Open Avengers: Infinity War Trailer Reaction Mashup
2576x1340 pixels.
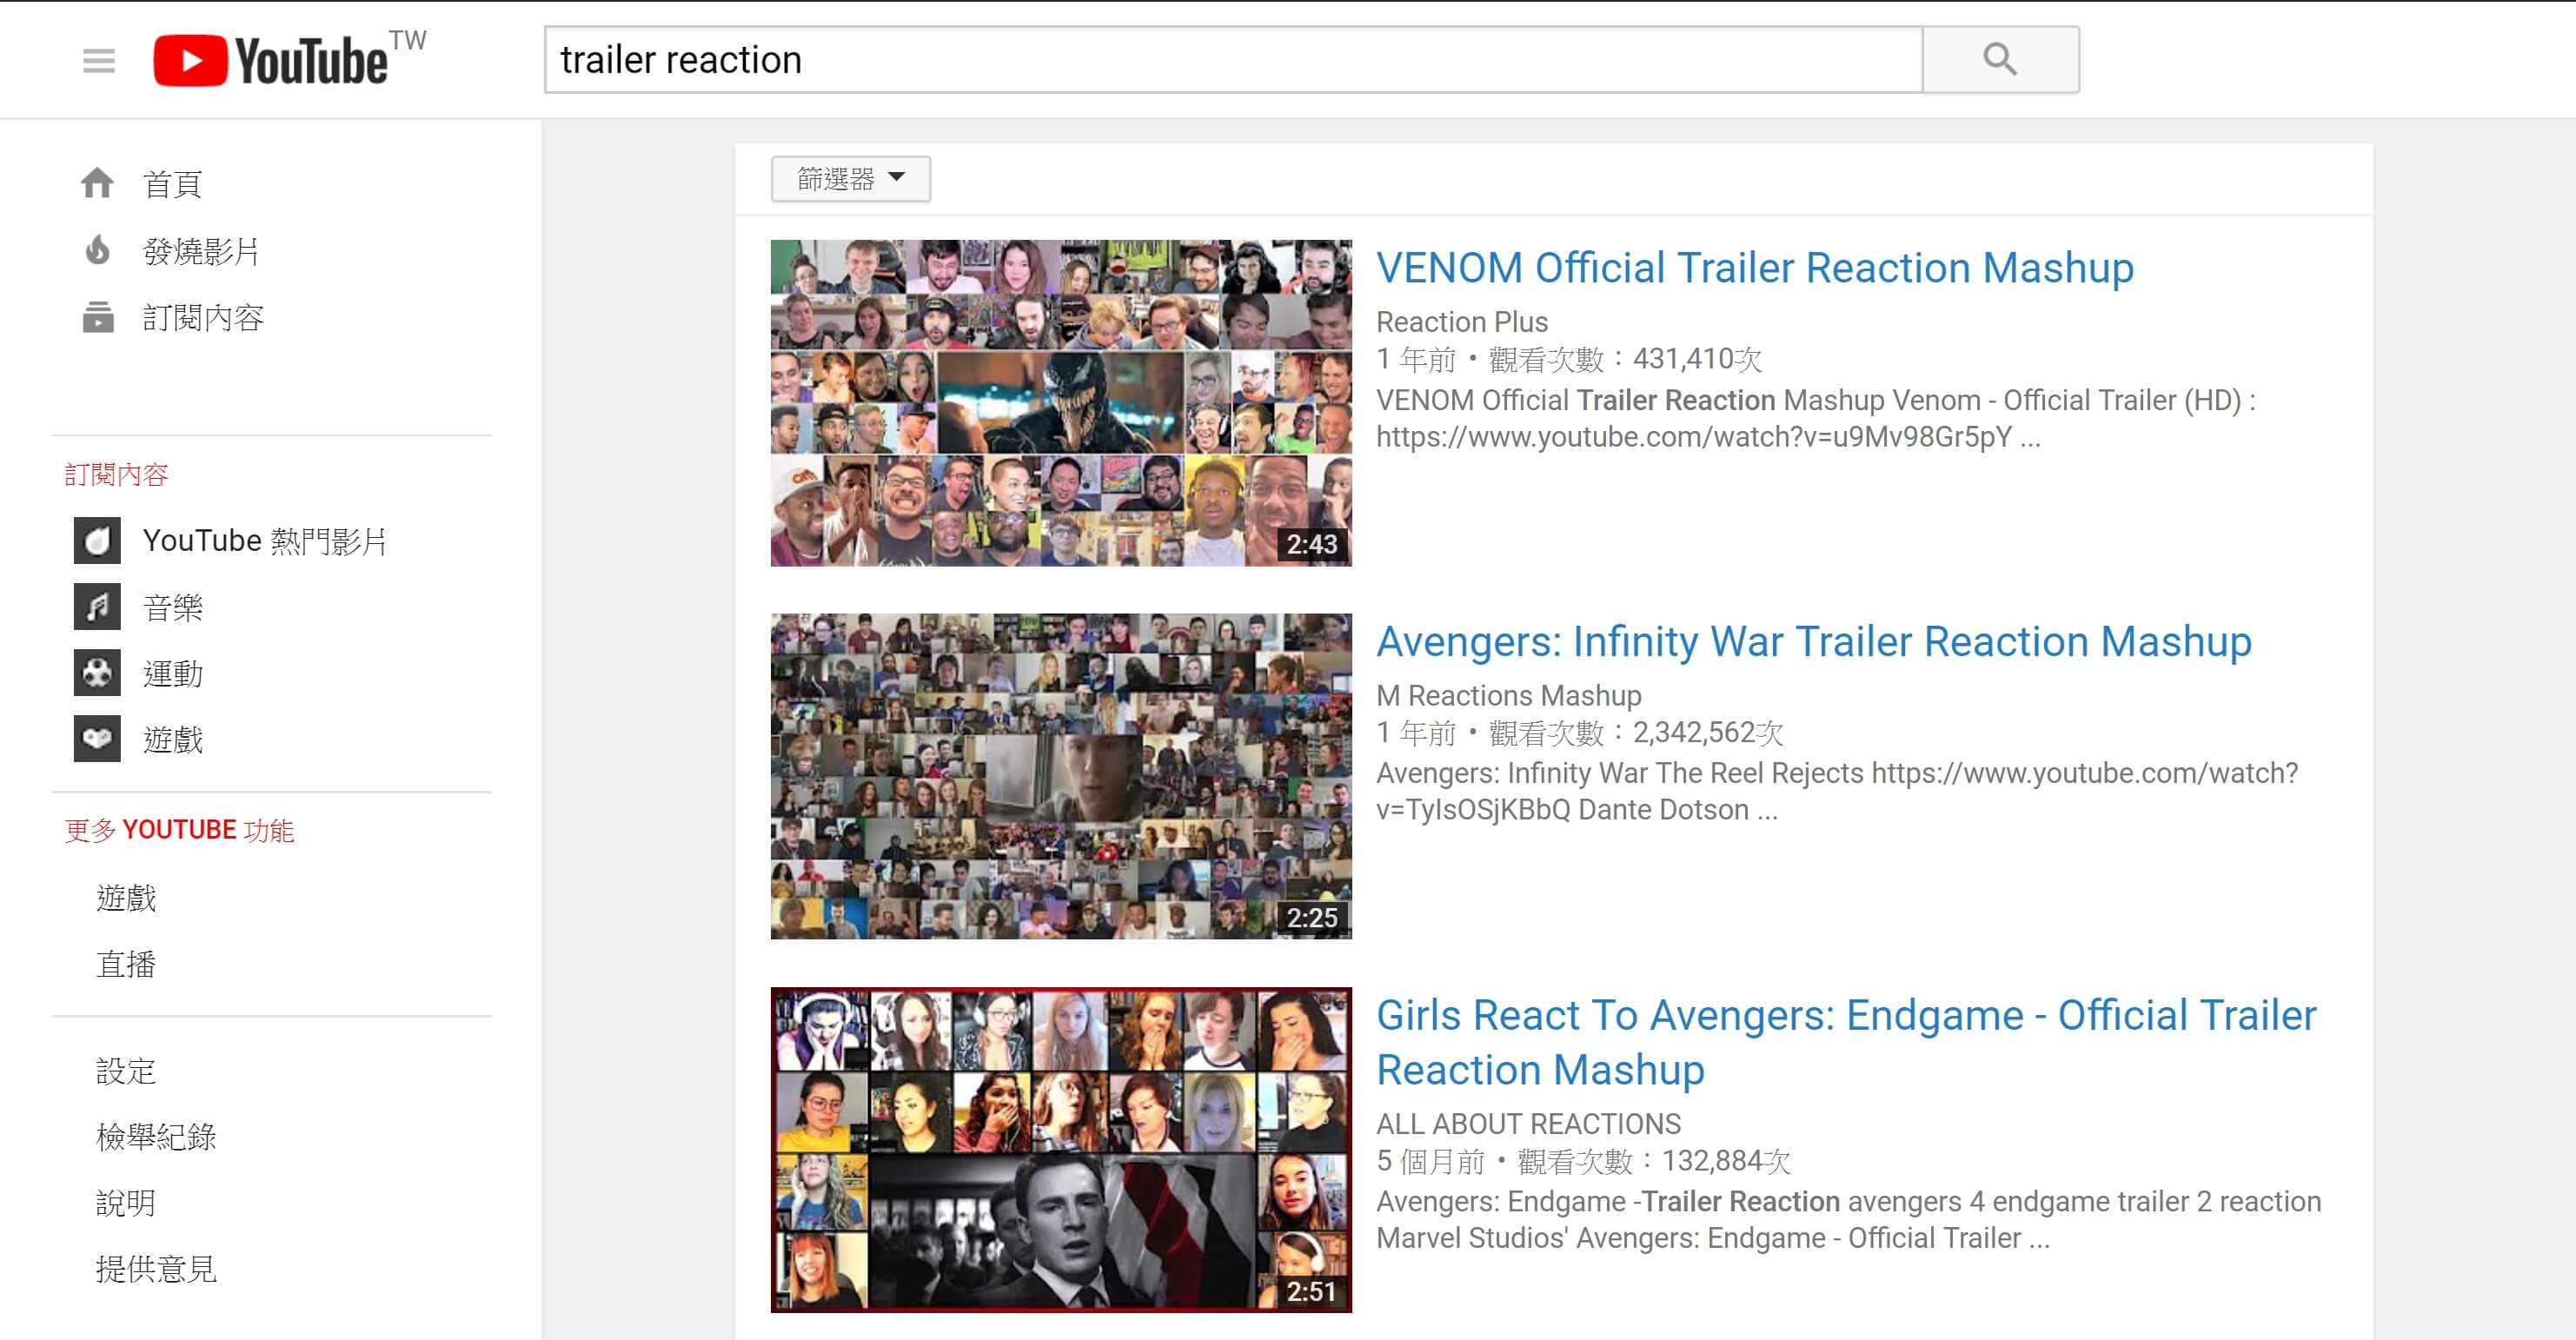(x=1813, y=642)
